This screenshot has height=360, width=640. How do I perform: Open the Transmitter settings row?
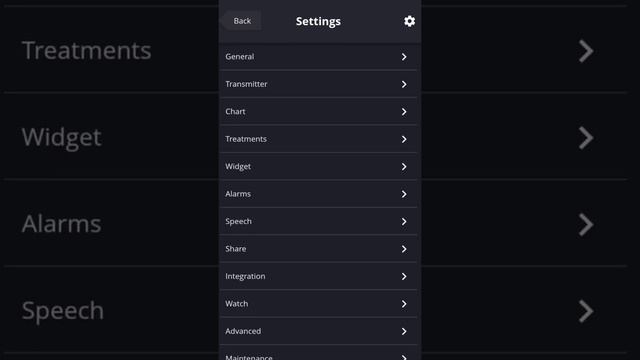click(318, 84)
